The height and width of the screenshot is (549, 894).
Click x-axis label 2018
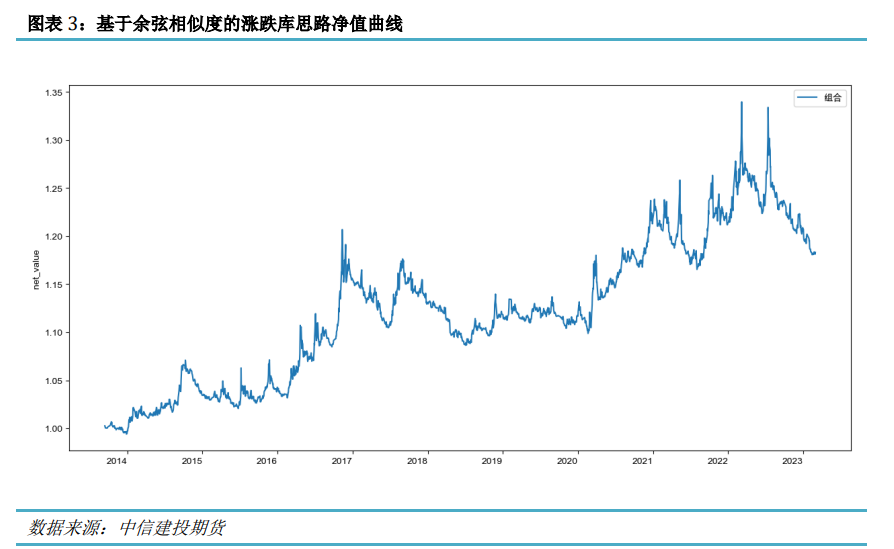417,461
